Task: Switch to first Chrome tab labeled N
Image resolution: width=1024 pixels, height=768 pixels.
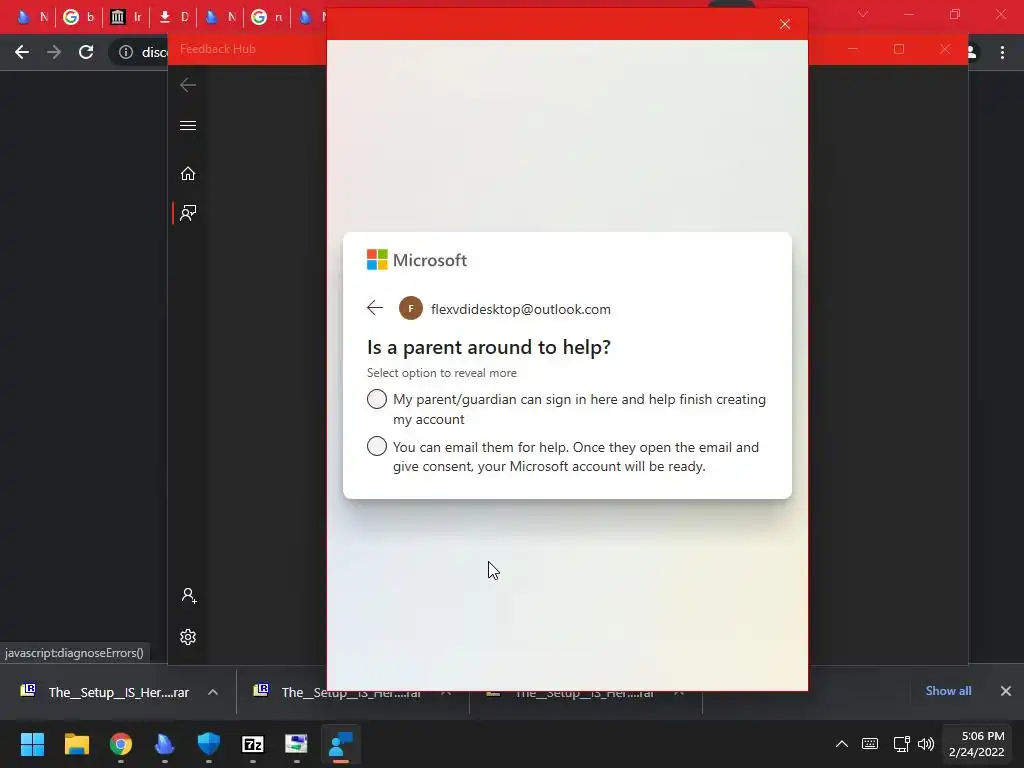Action: coord(31,17)
